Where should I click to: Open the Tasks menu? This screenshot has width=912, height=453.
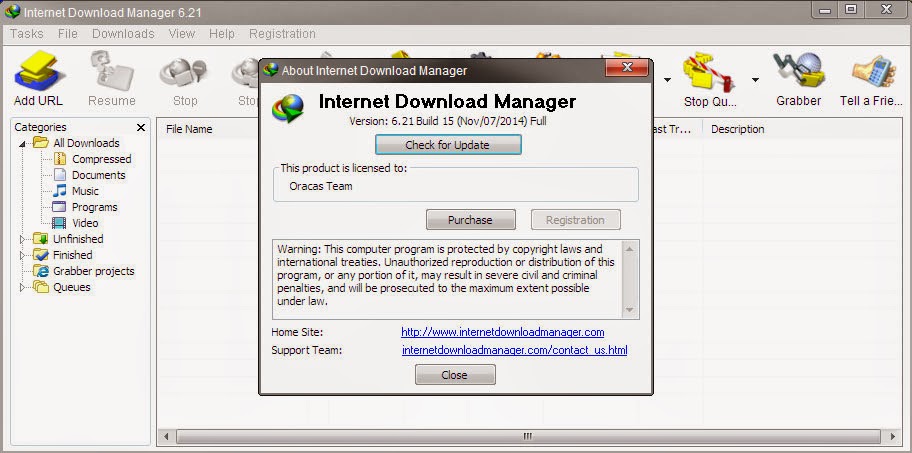27,34
